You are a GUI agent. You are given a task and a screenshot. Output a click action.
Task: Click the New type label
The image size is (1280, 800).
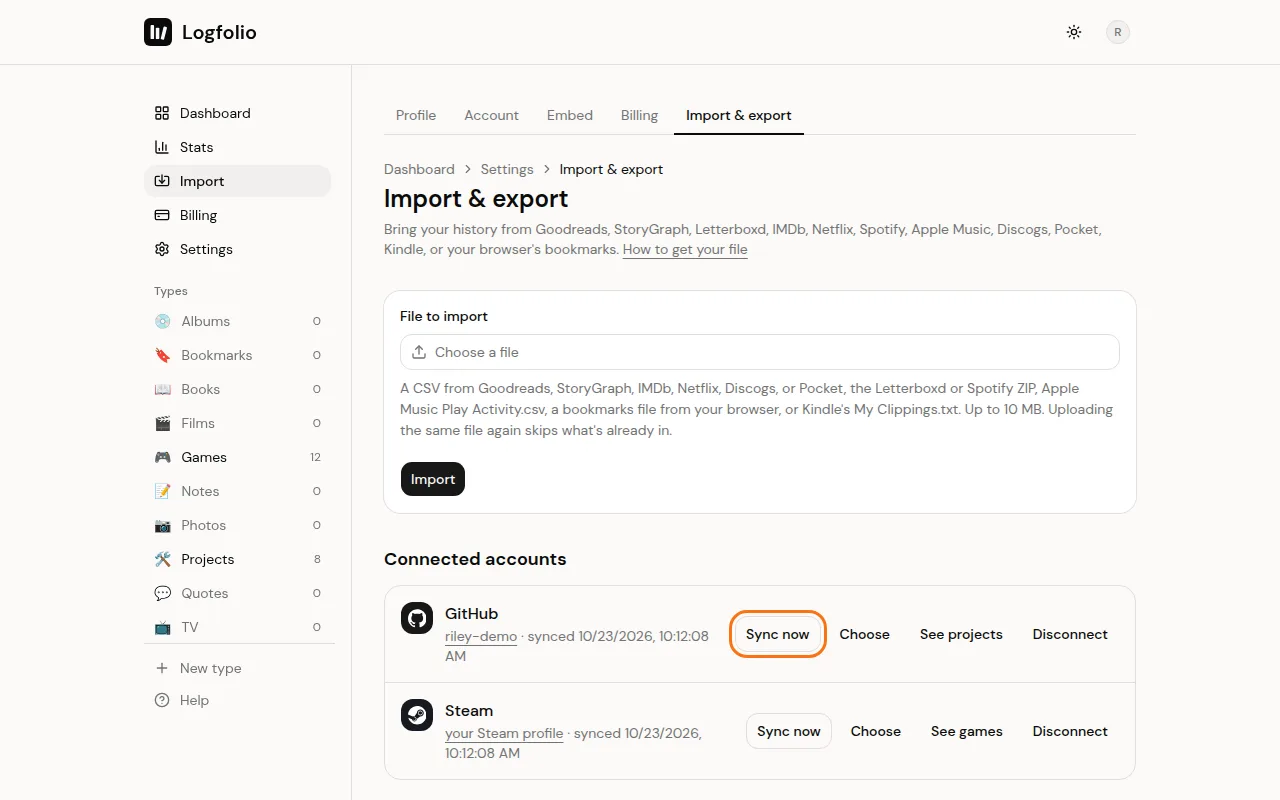pos(211,668)
